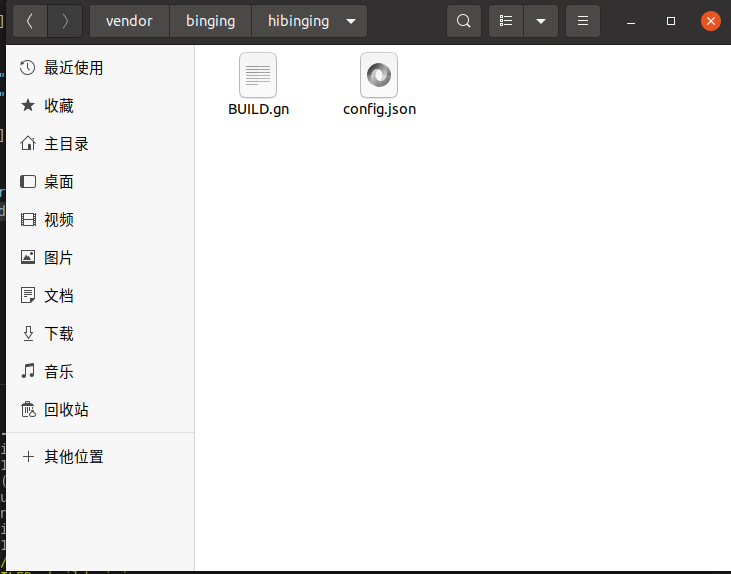
Task: Navigate to vendor path segment
Action: pos(129,21)
